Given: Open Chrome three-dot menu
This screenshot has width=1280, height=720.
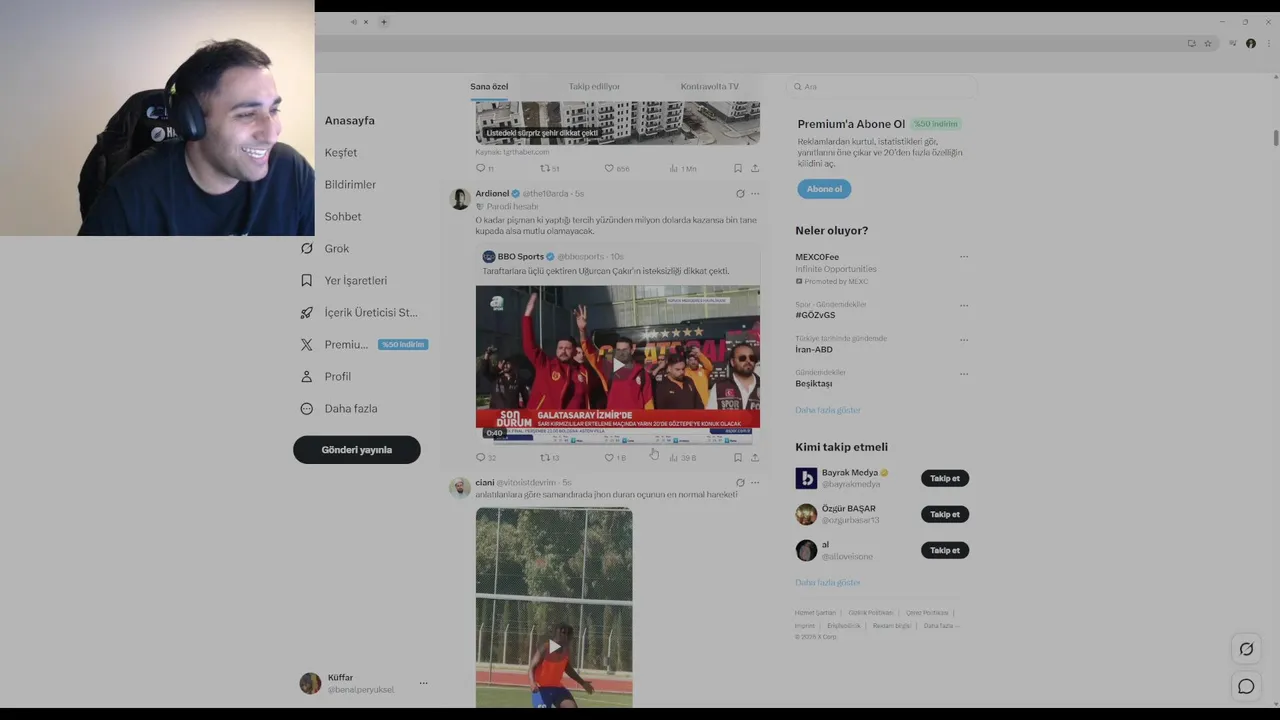Looking at the screenshot, I should click(x=1269, y=43).
